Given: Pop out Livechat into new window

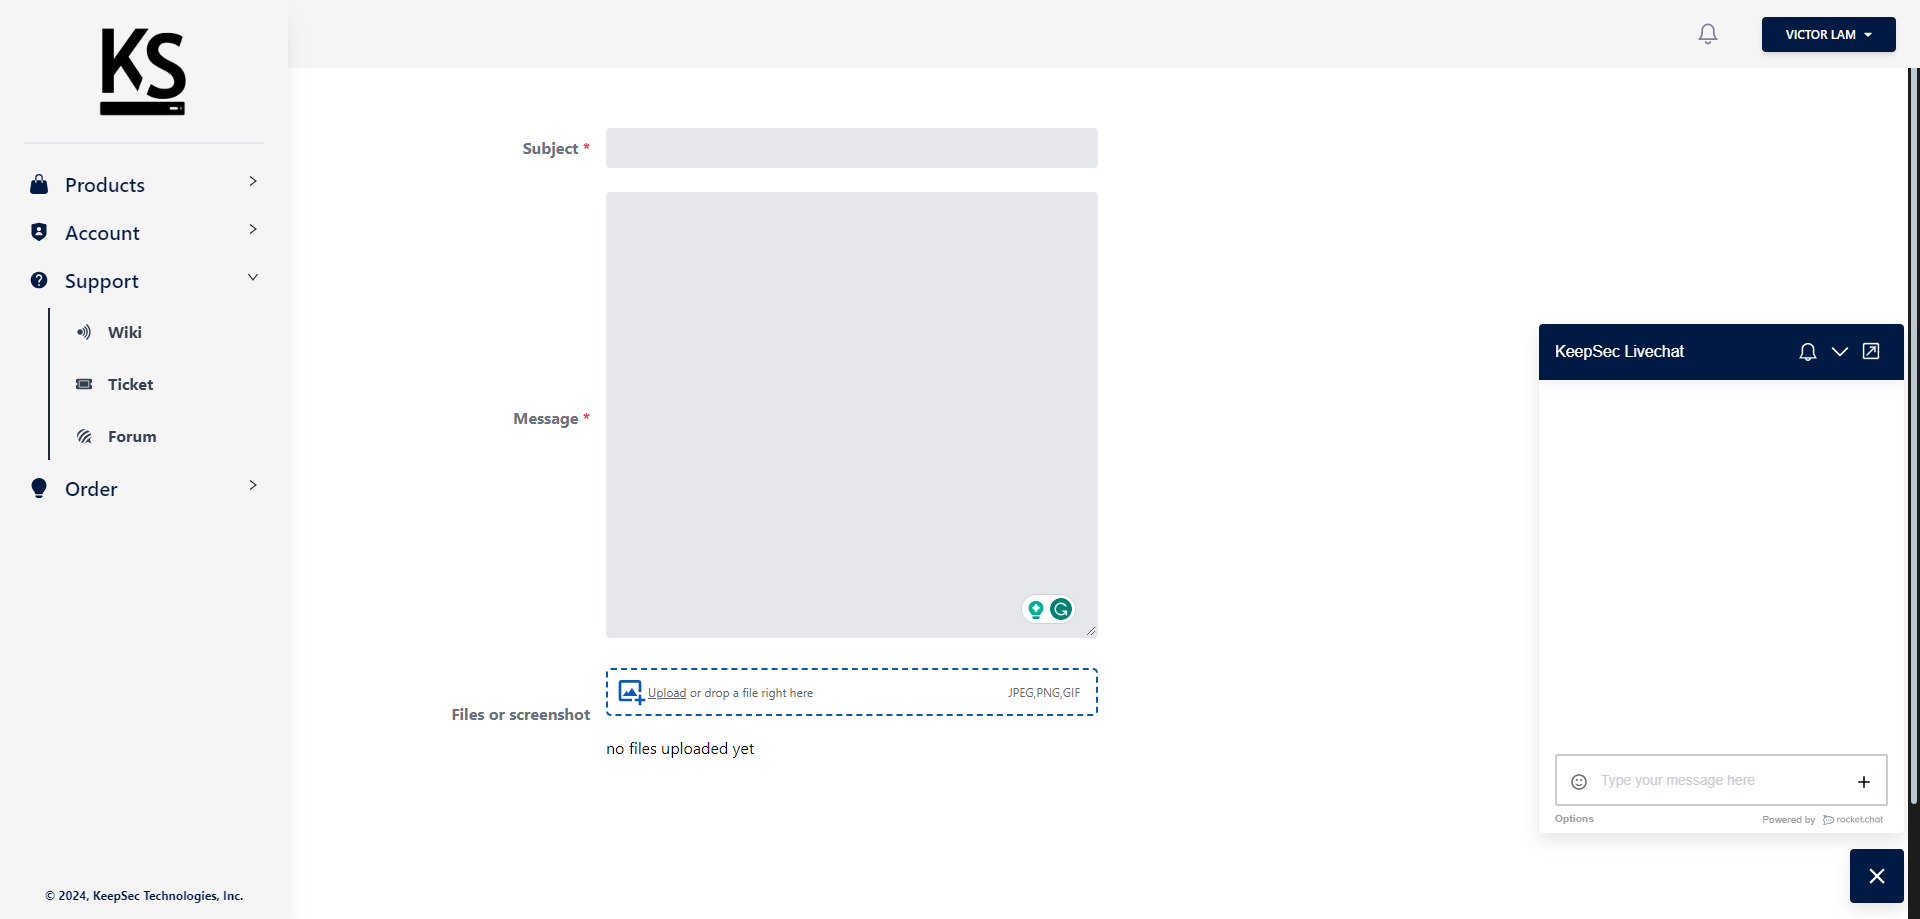Looking at the screenshot, I should point(1871,351).
